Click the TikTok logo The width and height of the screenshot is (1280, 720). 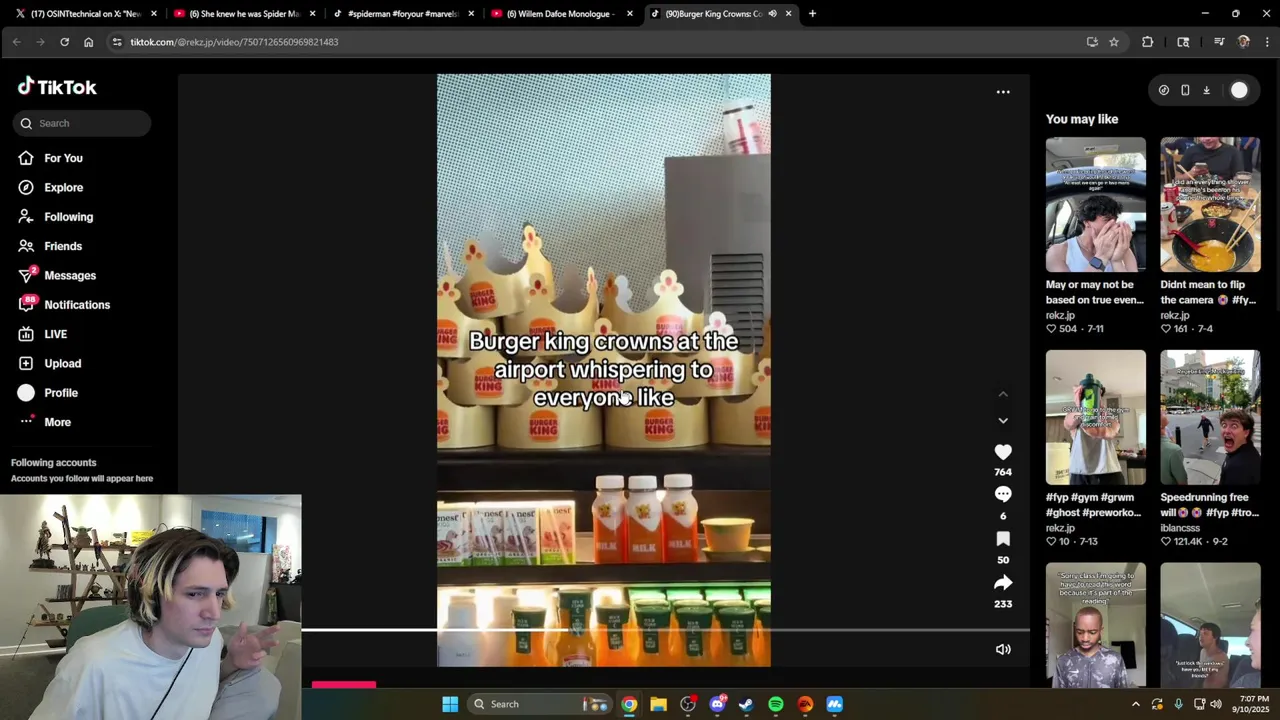[57, 87]
